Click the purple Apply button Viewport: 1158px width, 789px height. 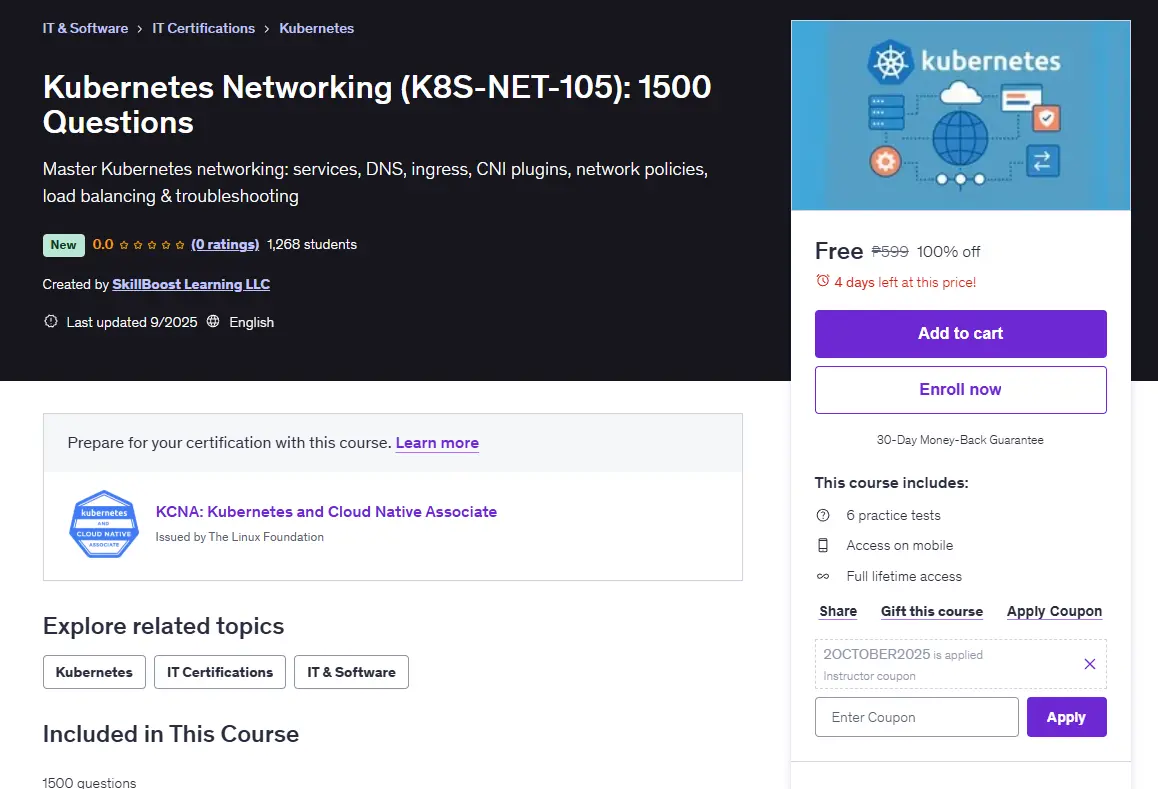click(x=1066, y=717)
